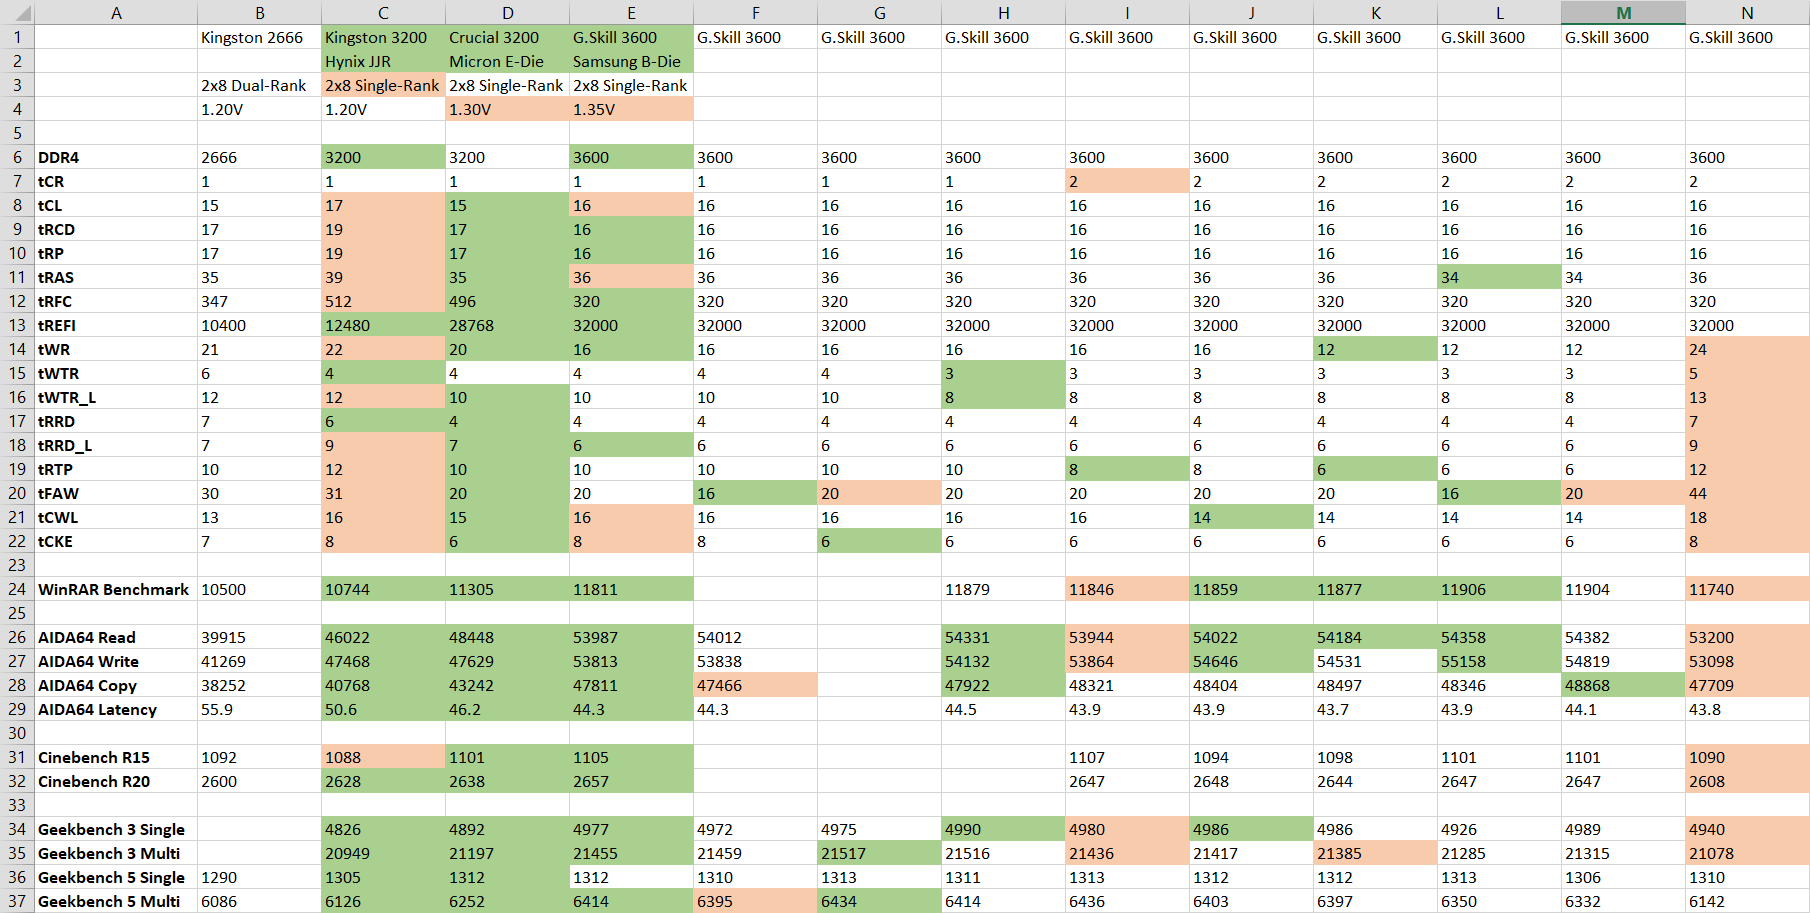Click the 'AIDA64 Read' label
This screenshot has height=913, width=1810.
pyautogui.click(x=116, y=637)
